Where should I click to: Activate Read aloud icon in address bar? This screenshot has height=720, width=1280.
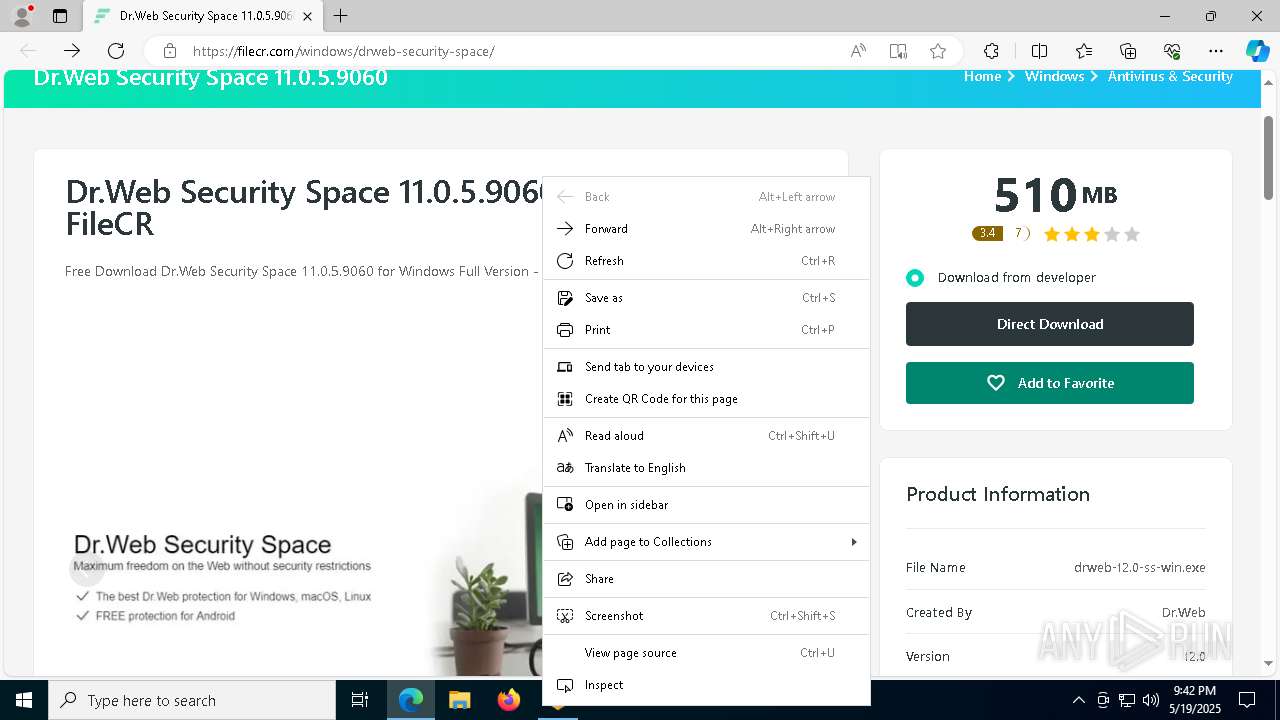[x=858, y=51]
